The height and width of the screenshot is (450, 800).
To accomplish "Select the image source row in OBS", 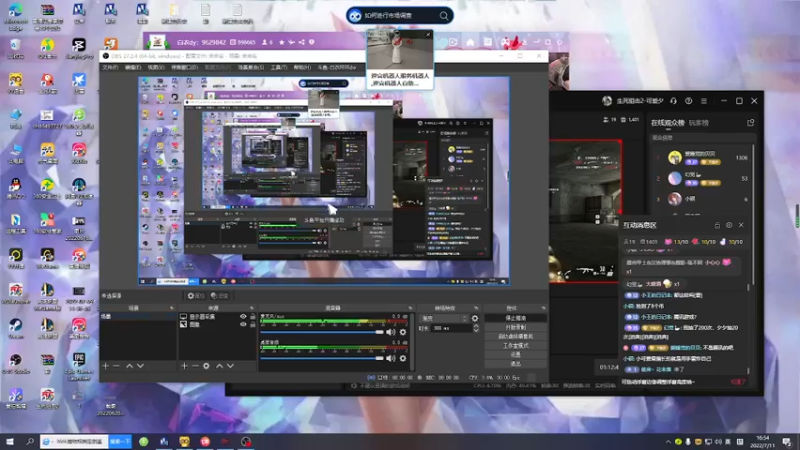I will (x=217, y=324).
